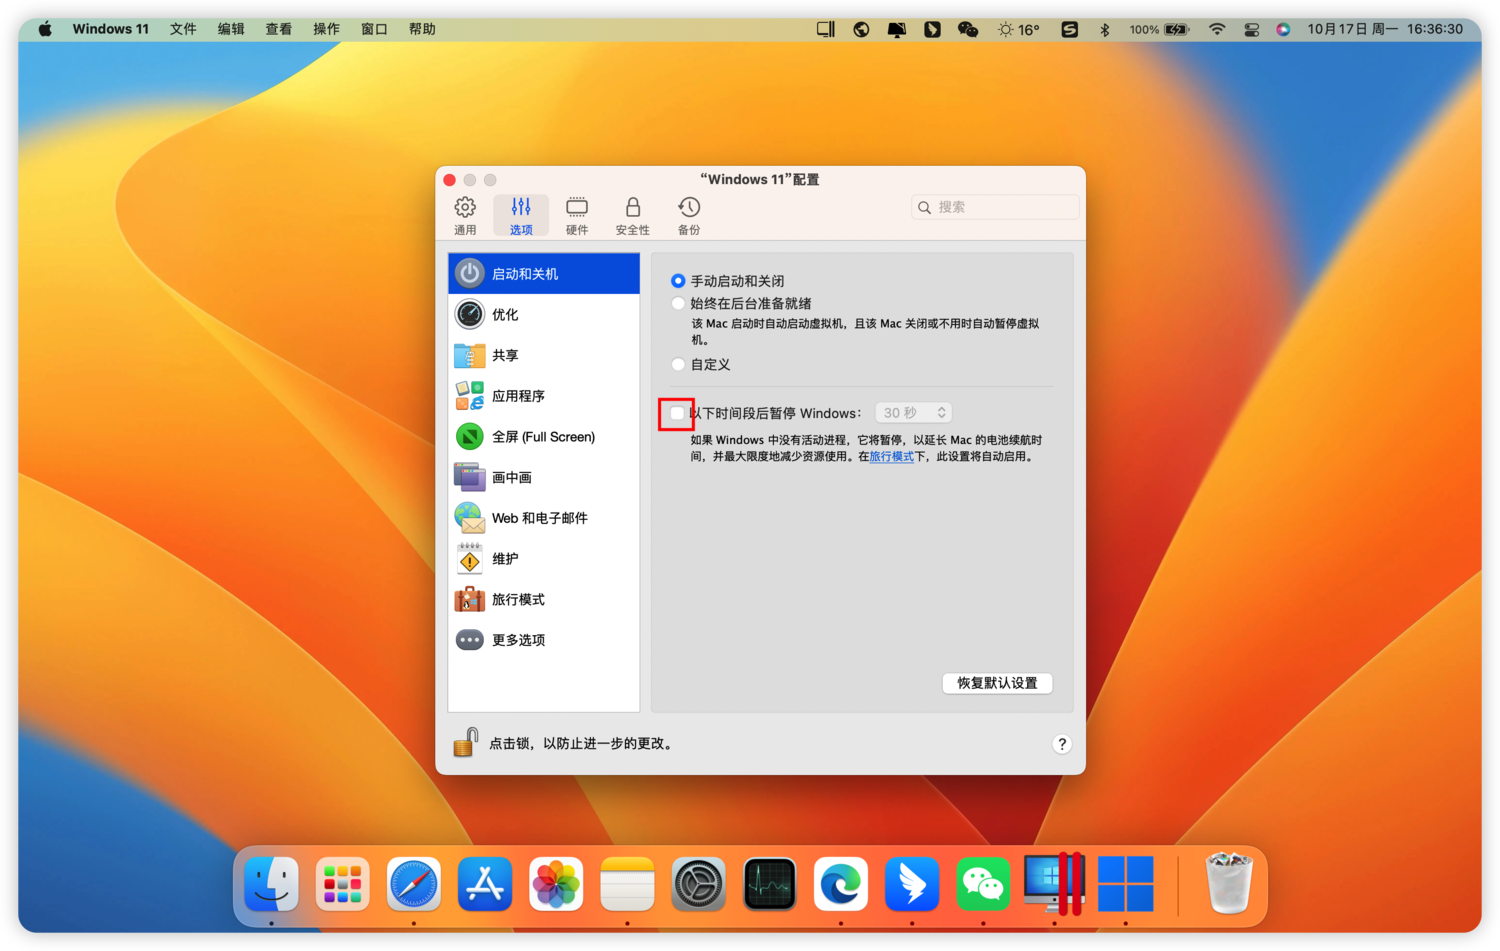Click 恢复默认设置 button
Image resolution: width=1500 pixels, height=951 pixels.
(997, 683)
